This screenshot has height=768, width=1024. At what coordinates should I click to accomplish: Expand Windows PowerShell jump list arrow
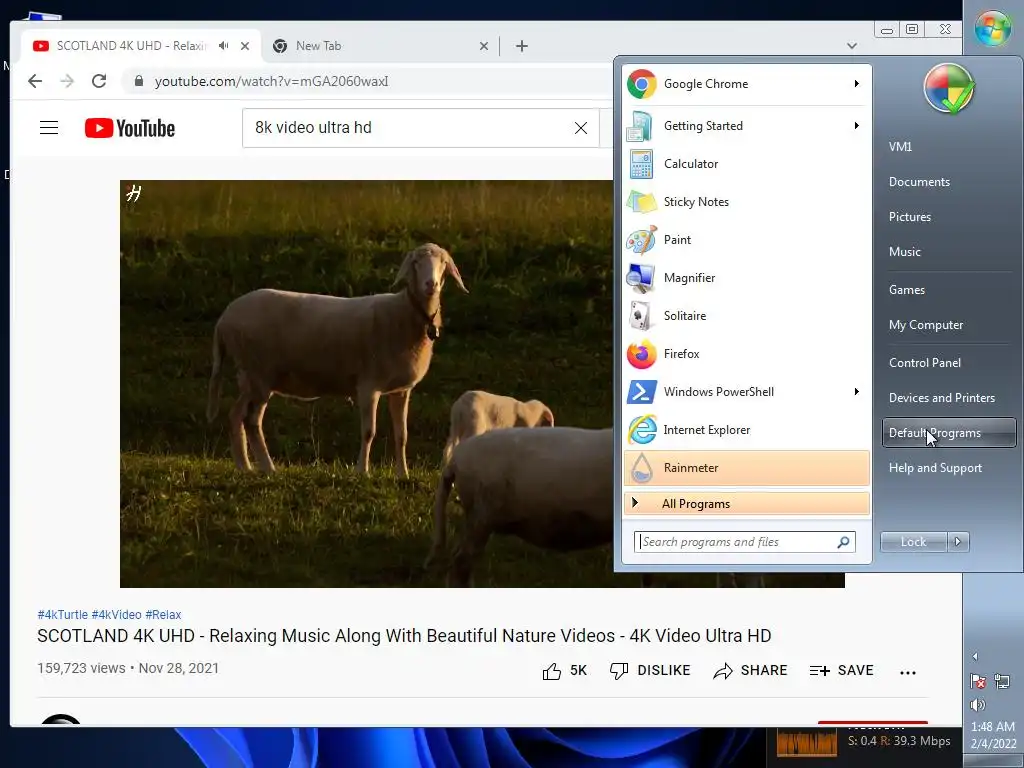click(x=856, y=392)
